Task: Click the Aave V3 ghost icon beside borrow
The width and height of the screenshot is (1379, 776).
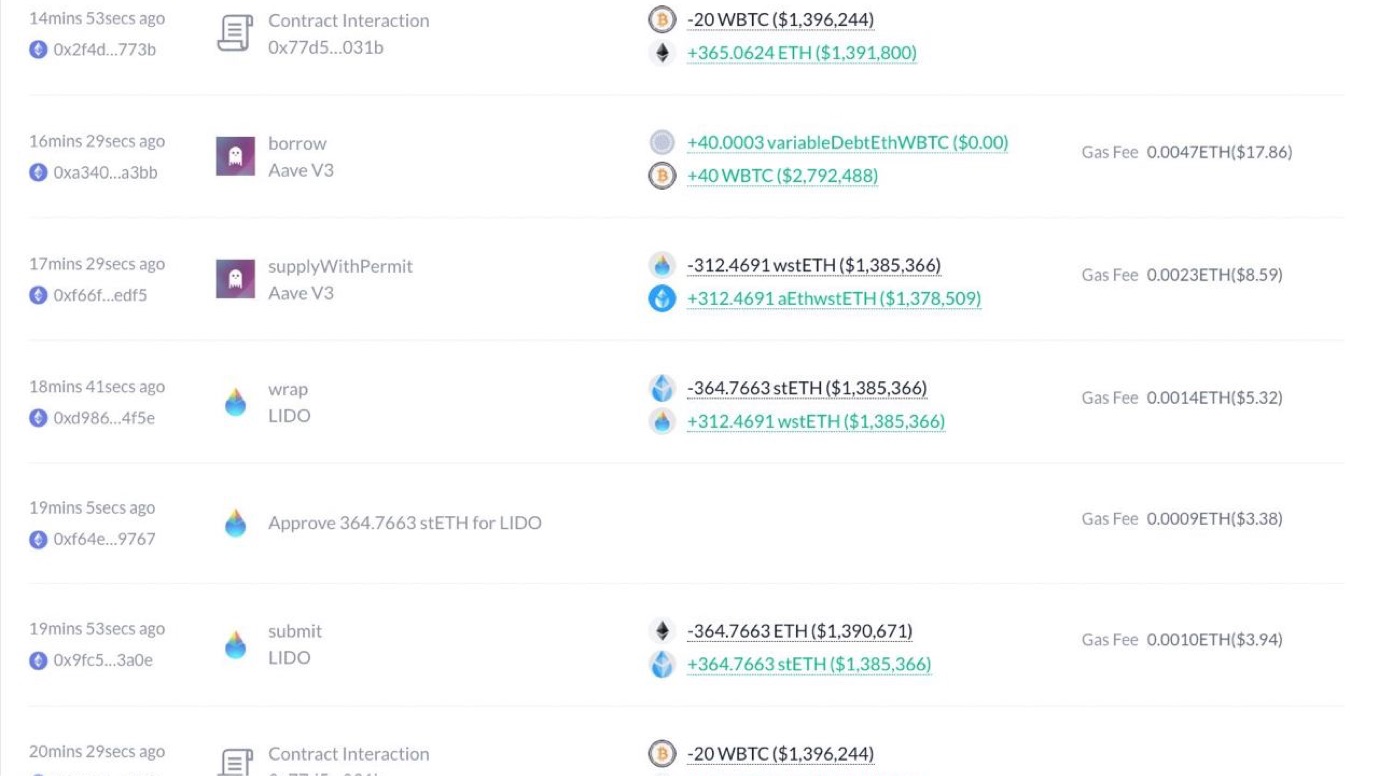Action: click(235, 157)
